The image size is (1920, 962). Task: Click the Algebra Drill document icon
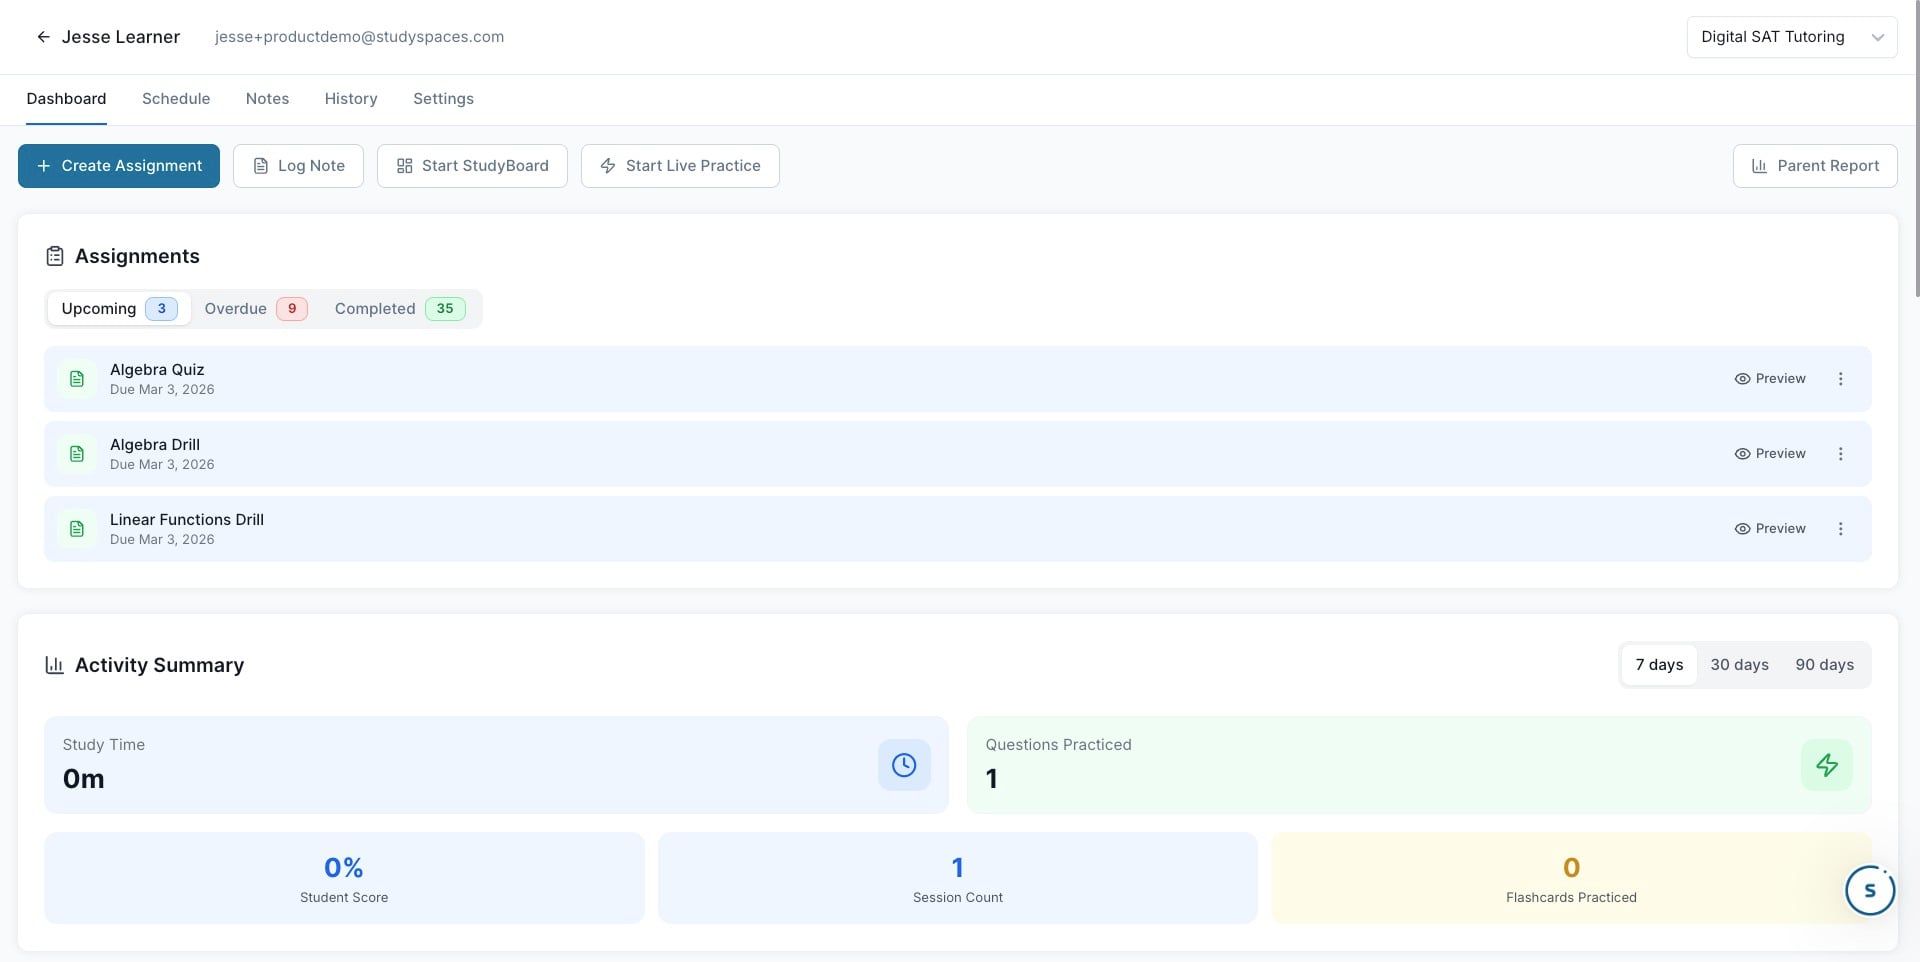77,454
